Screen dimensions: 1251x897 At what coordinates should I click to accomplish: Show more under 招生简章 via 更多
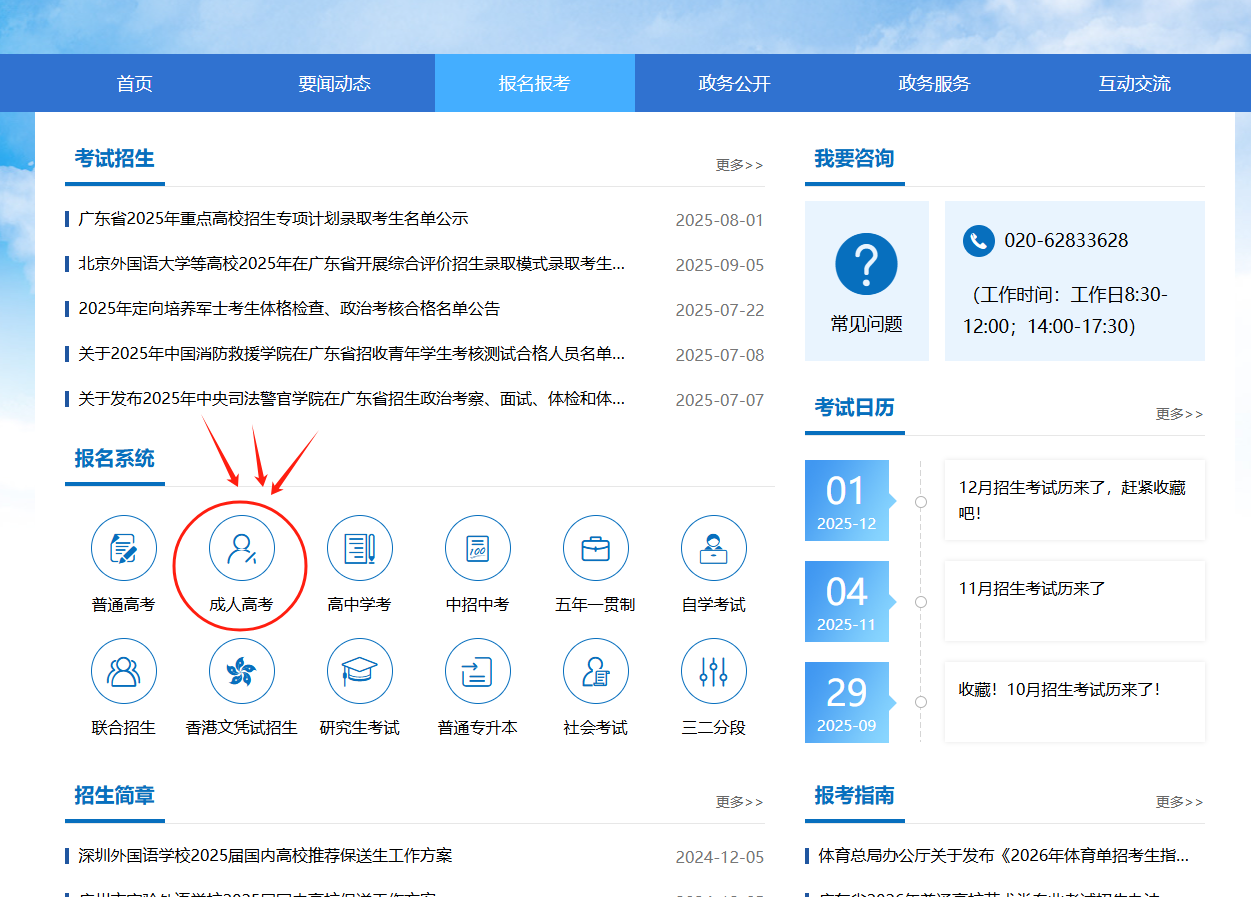coord(739,802)
